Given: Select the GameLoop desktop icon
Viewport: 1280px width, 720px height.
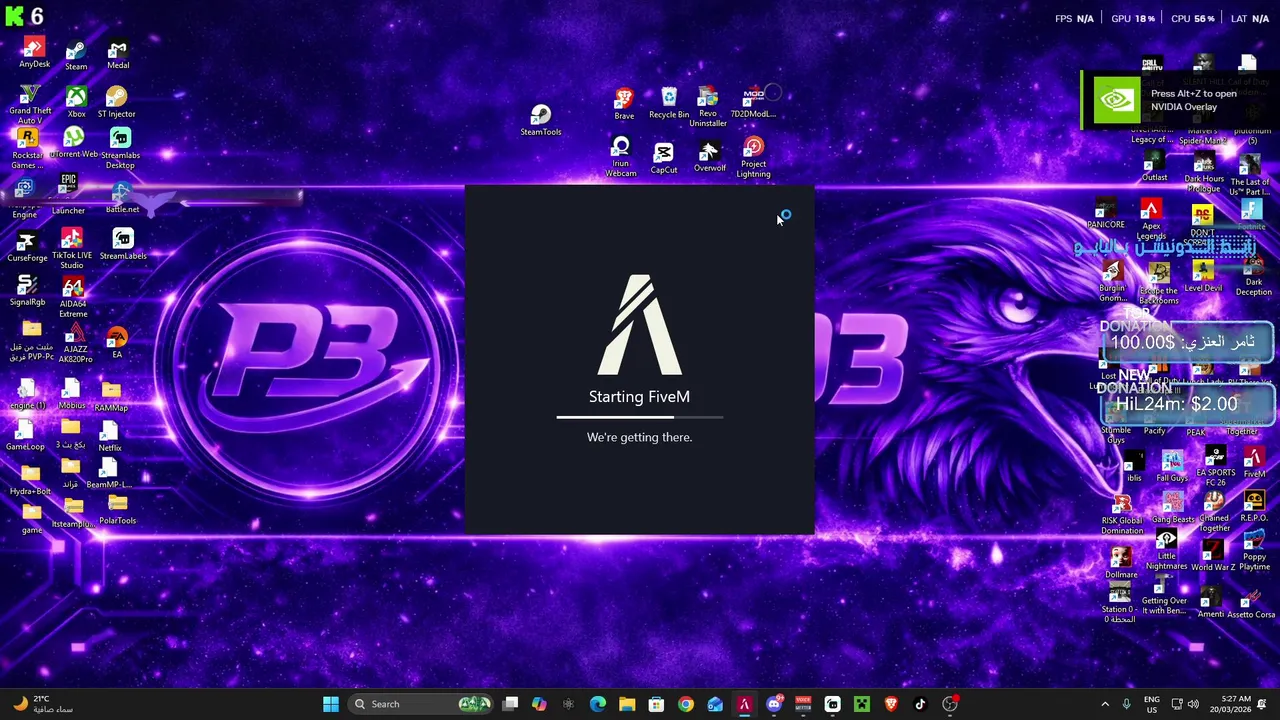Looking at the screenshot, I should pos(25,435).
